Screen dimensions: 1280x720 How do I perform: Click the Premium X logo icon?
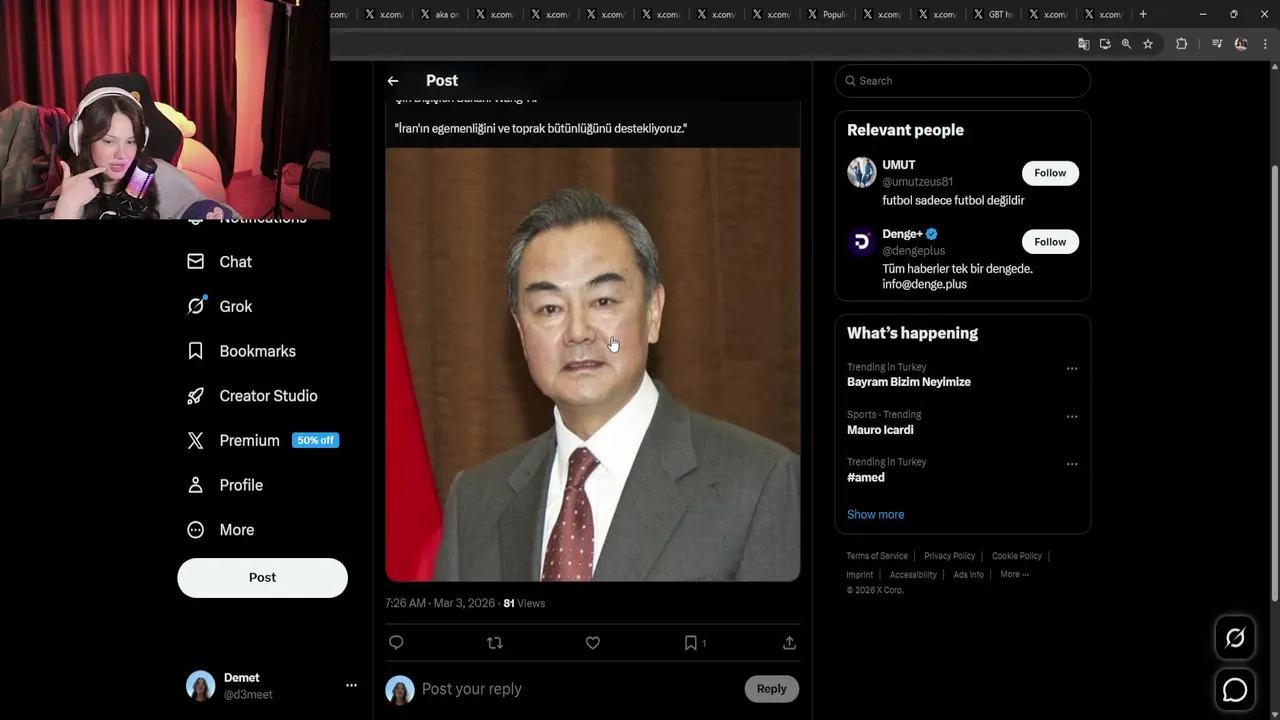pos(196,440)
